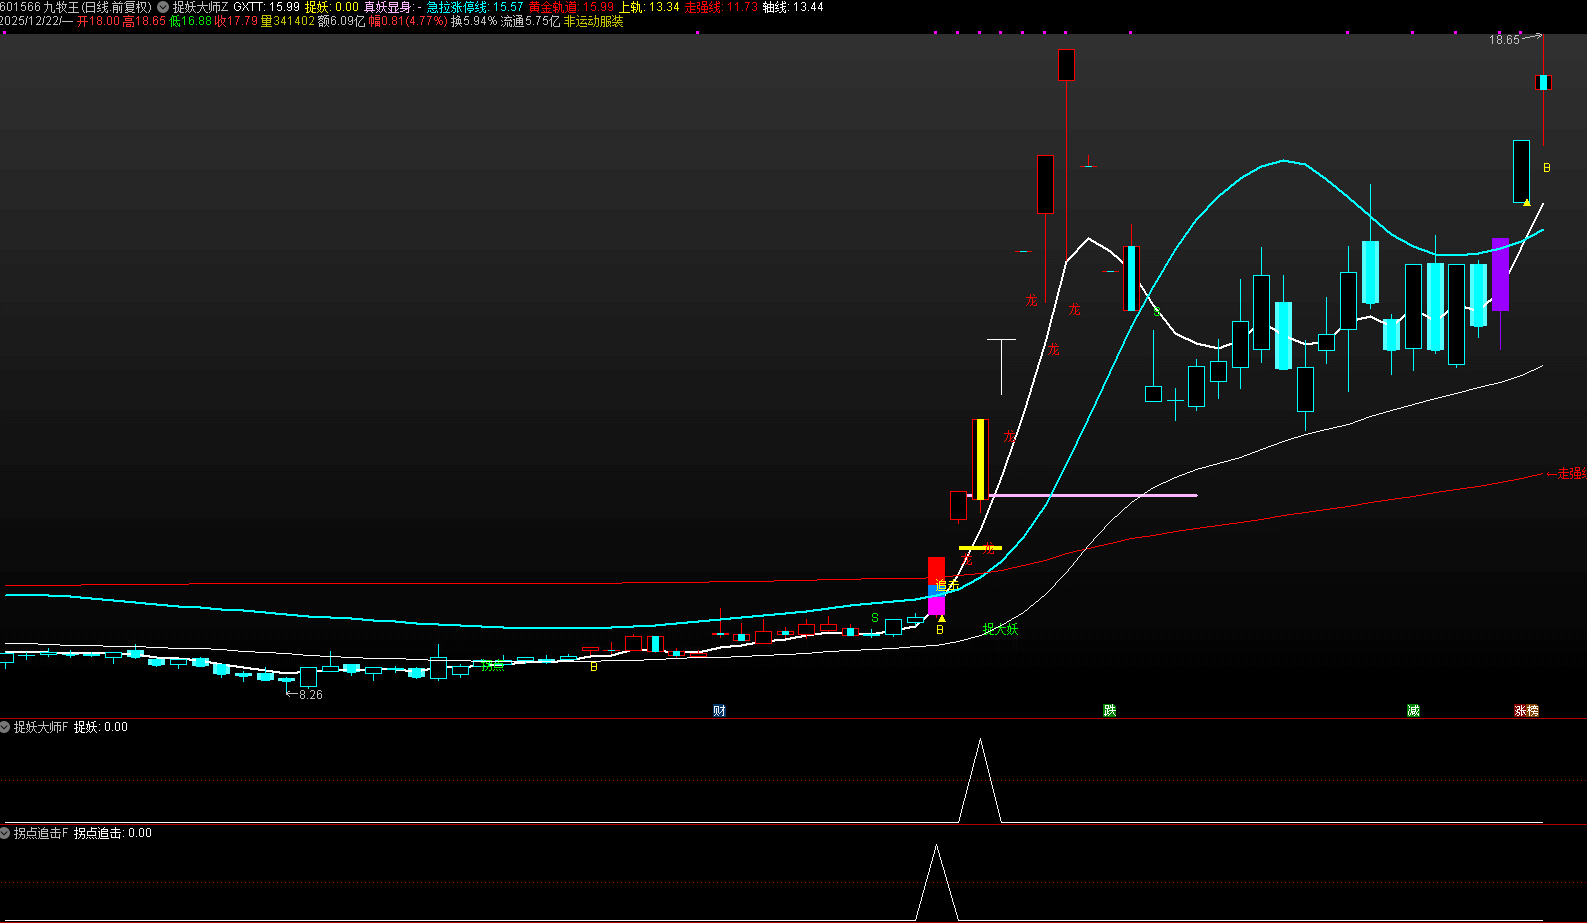Image resolution: width=1587 pixels, height=923 pixels.
Task: Open the 捉妖大师F sub-indicator dropdown arrow
Action: (x=5, y=727)
